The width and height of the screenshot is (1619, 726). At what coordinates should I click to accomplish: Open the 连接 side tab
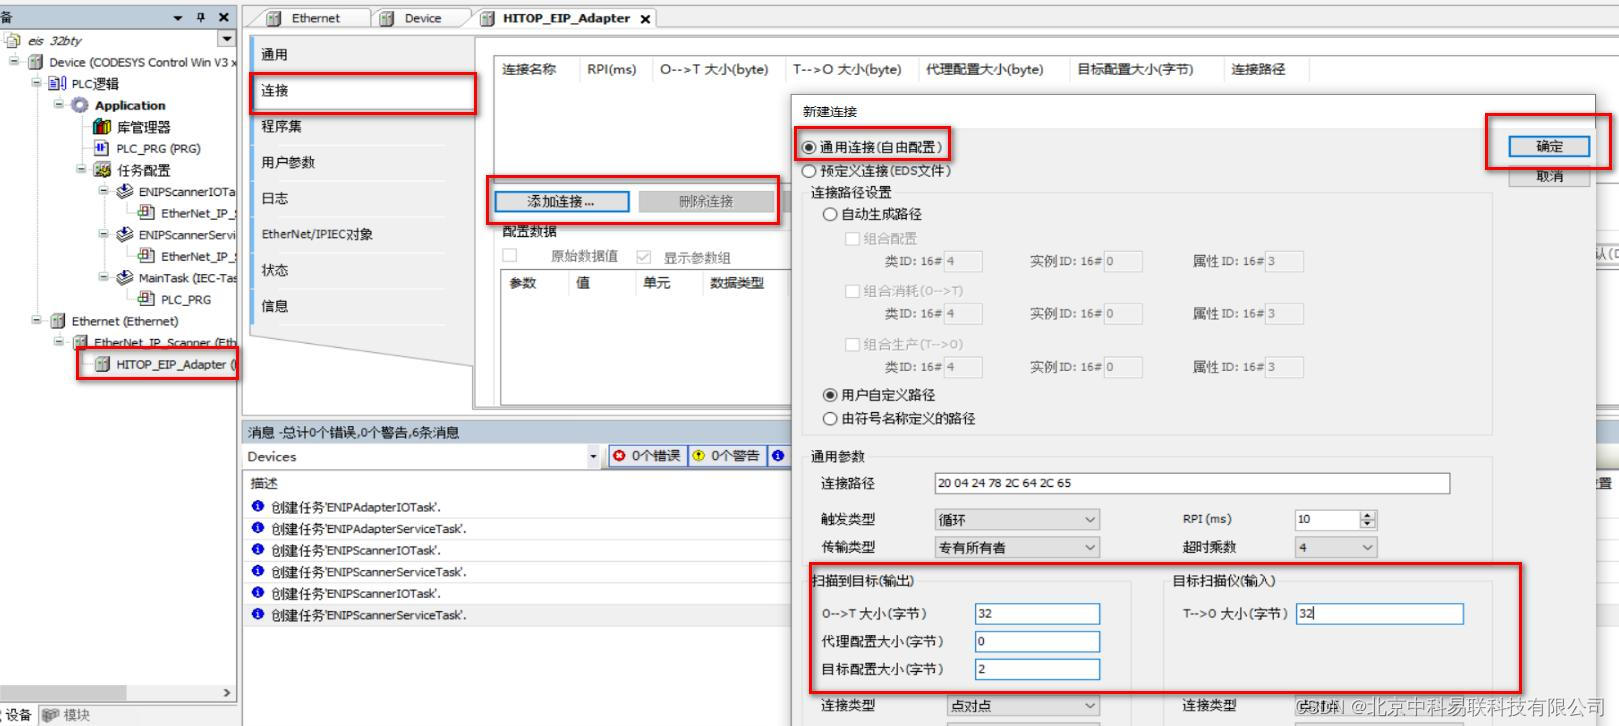361,91
